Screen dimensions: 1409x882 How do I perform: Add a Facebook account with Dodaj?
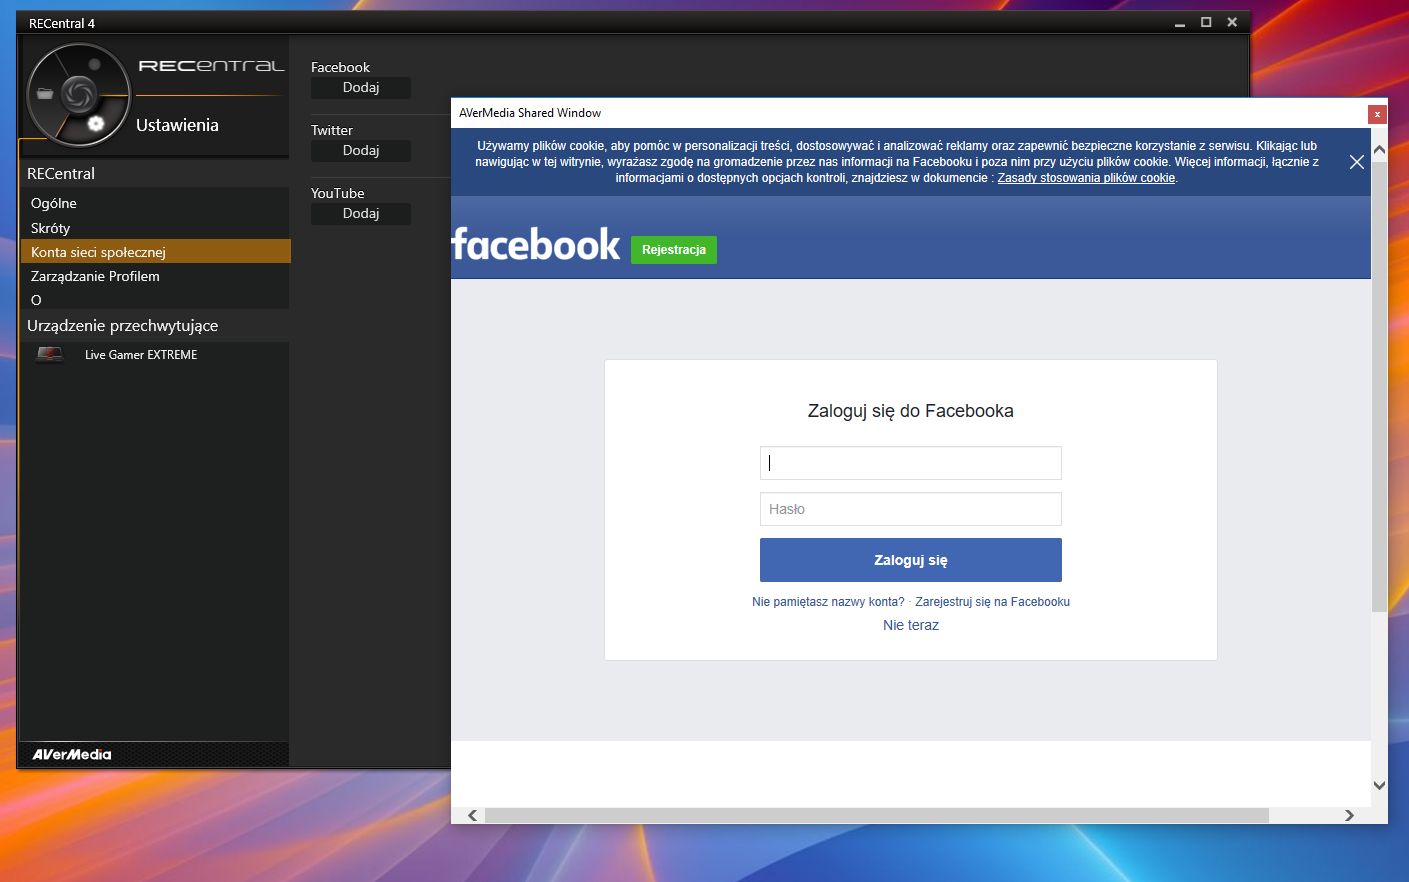point(361,88)
